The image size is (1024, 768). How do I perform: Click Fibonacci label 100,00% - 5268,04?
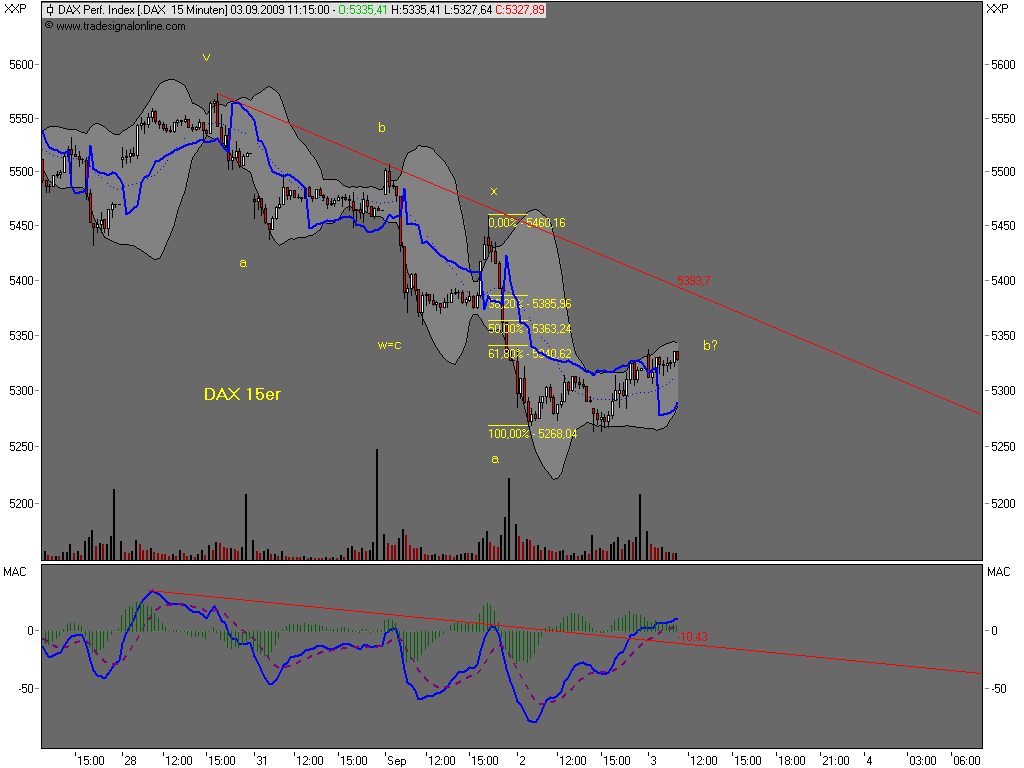pos(532,434)
